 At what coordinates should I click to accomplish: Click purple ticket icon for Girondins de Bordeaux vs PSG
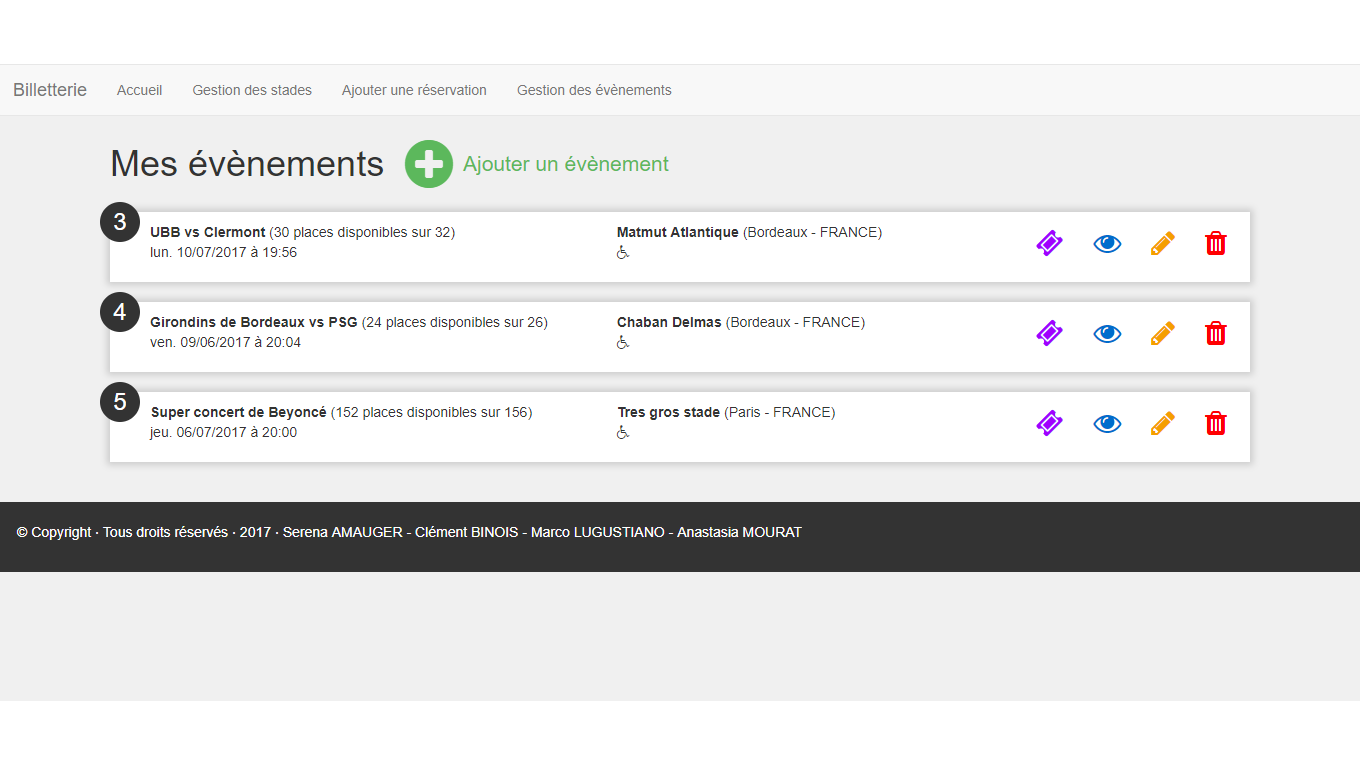[x=1049, y=333]
